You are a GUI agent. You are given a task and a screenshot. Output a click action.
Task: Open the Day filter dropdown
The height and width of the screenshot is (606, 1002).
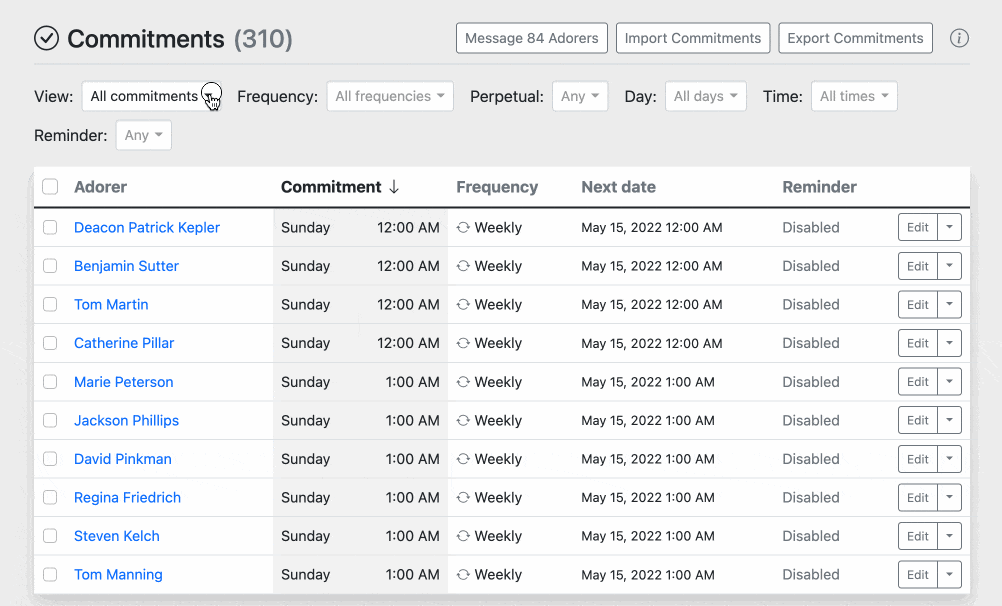pyautogui.click(x=705, y=97)
